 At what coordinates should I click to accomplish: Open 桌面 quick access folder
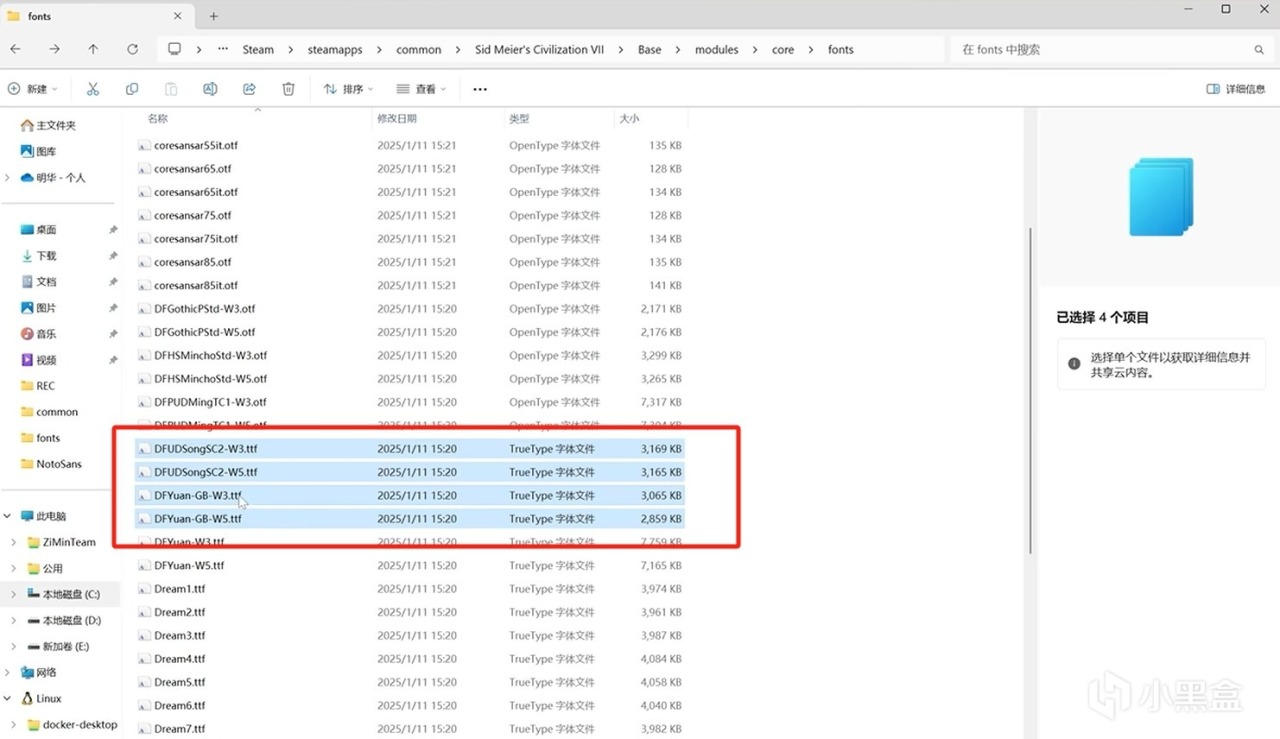(39, 229)
